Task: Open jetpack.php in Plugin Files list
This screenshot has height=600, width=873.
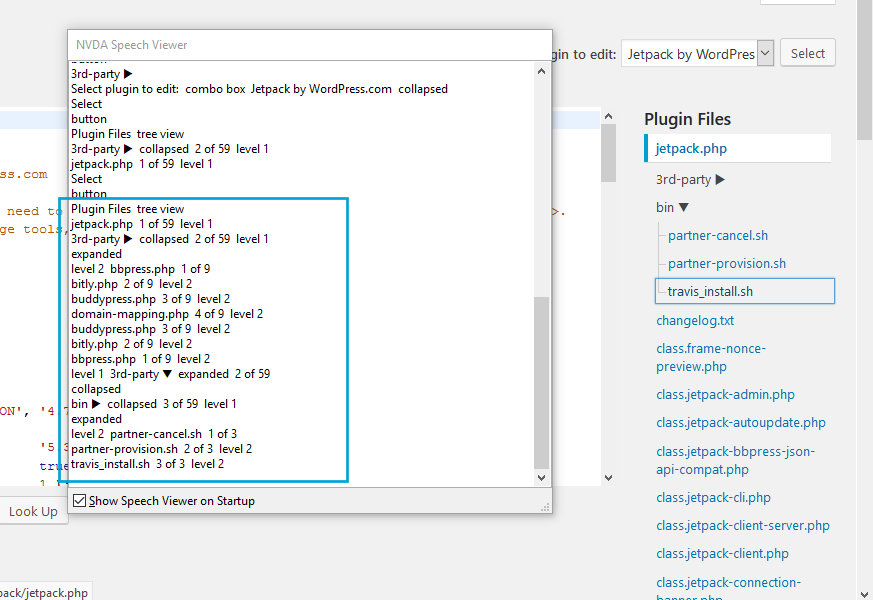Action: tap(691, 148)
